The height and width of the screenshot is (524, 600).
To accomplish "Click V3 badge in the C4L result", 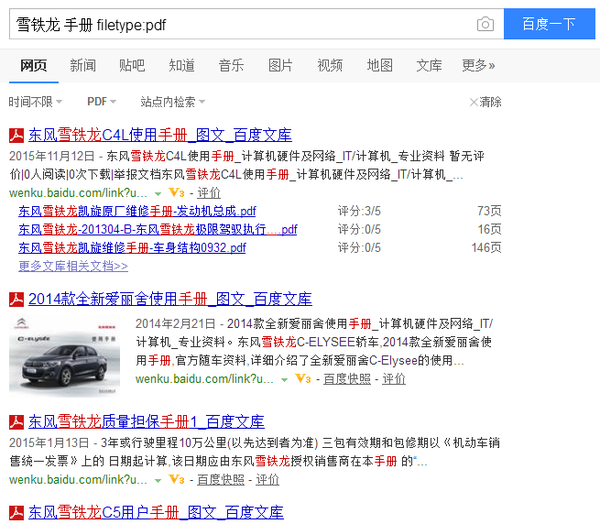I will (177, 193).
